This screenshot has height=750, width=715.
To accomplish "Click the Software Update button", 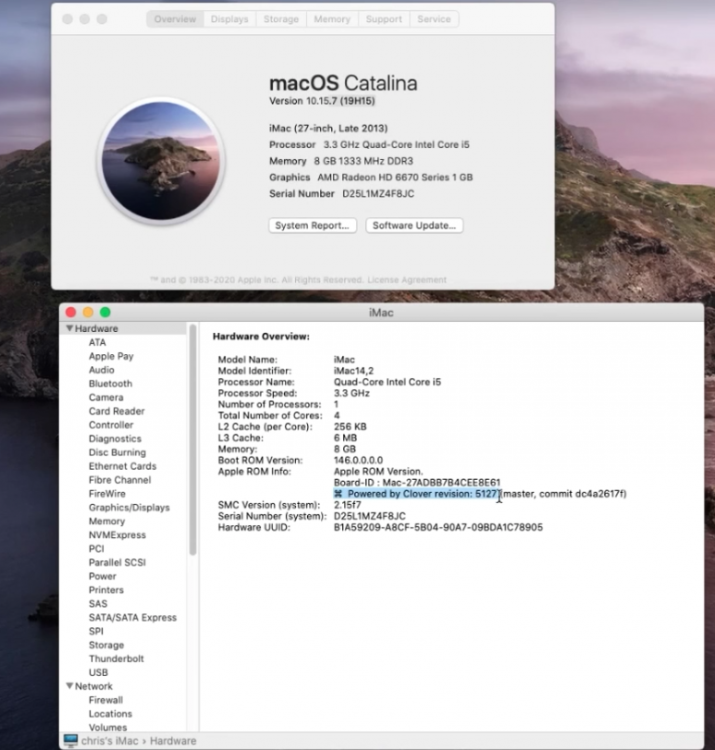I will [414, 225].
